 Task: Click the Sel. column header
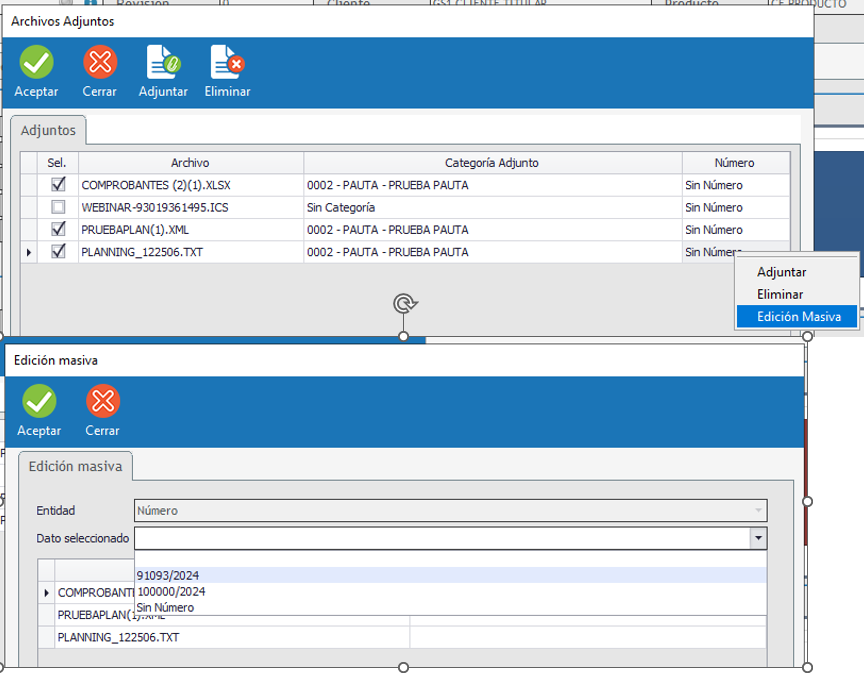point(57,163)
